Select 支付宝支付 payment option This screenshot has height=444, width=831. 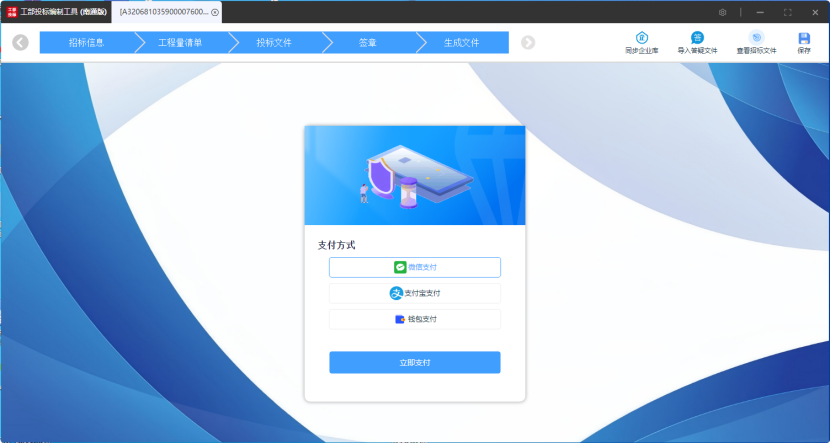point(415,293)
